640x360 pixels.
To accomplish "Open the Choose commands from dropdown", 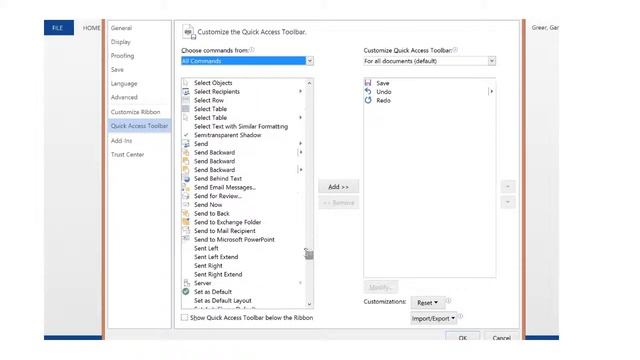I will pyautogui.click(x=247, y=61).
